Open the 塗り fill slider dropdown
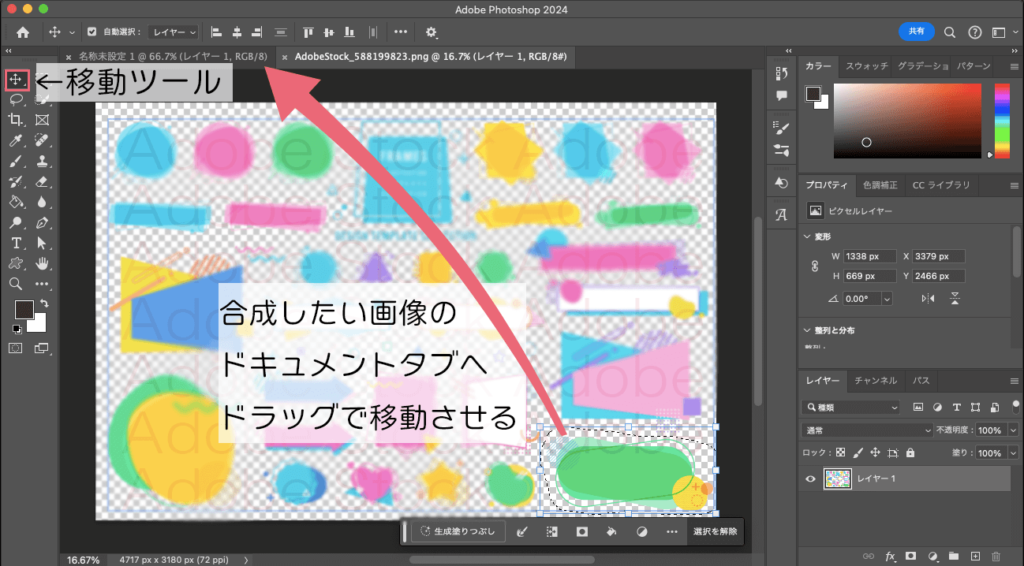The width and height of the screenshot is (1024, 566). tap(1013, 452)
